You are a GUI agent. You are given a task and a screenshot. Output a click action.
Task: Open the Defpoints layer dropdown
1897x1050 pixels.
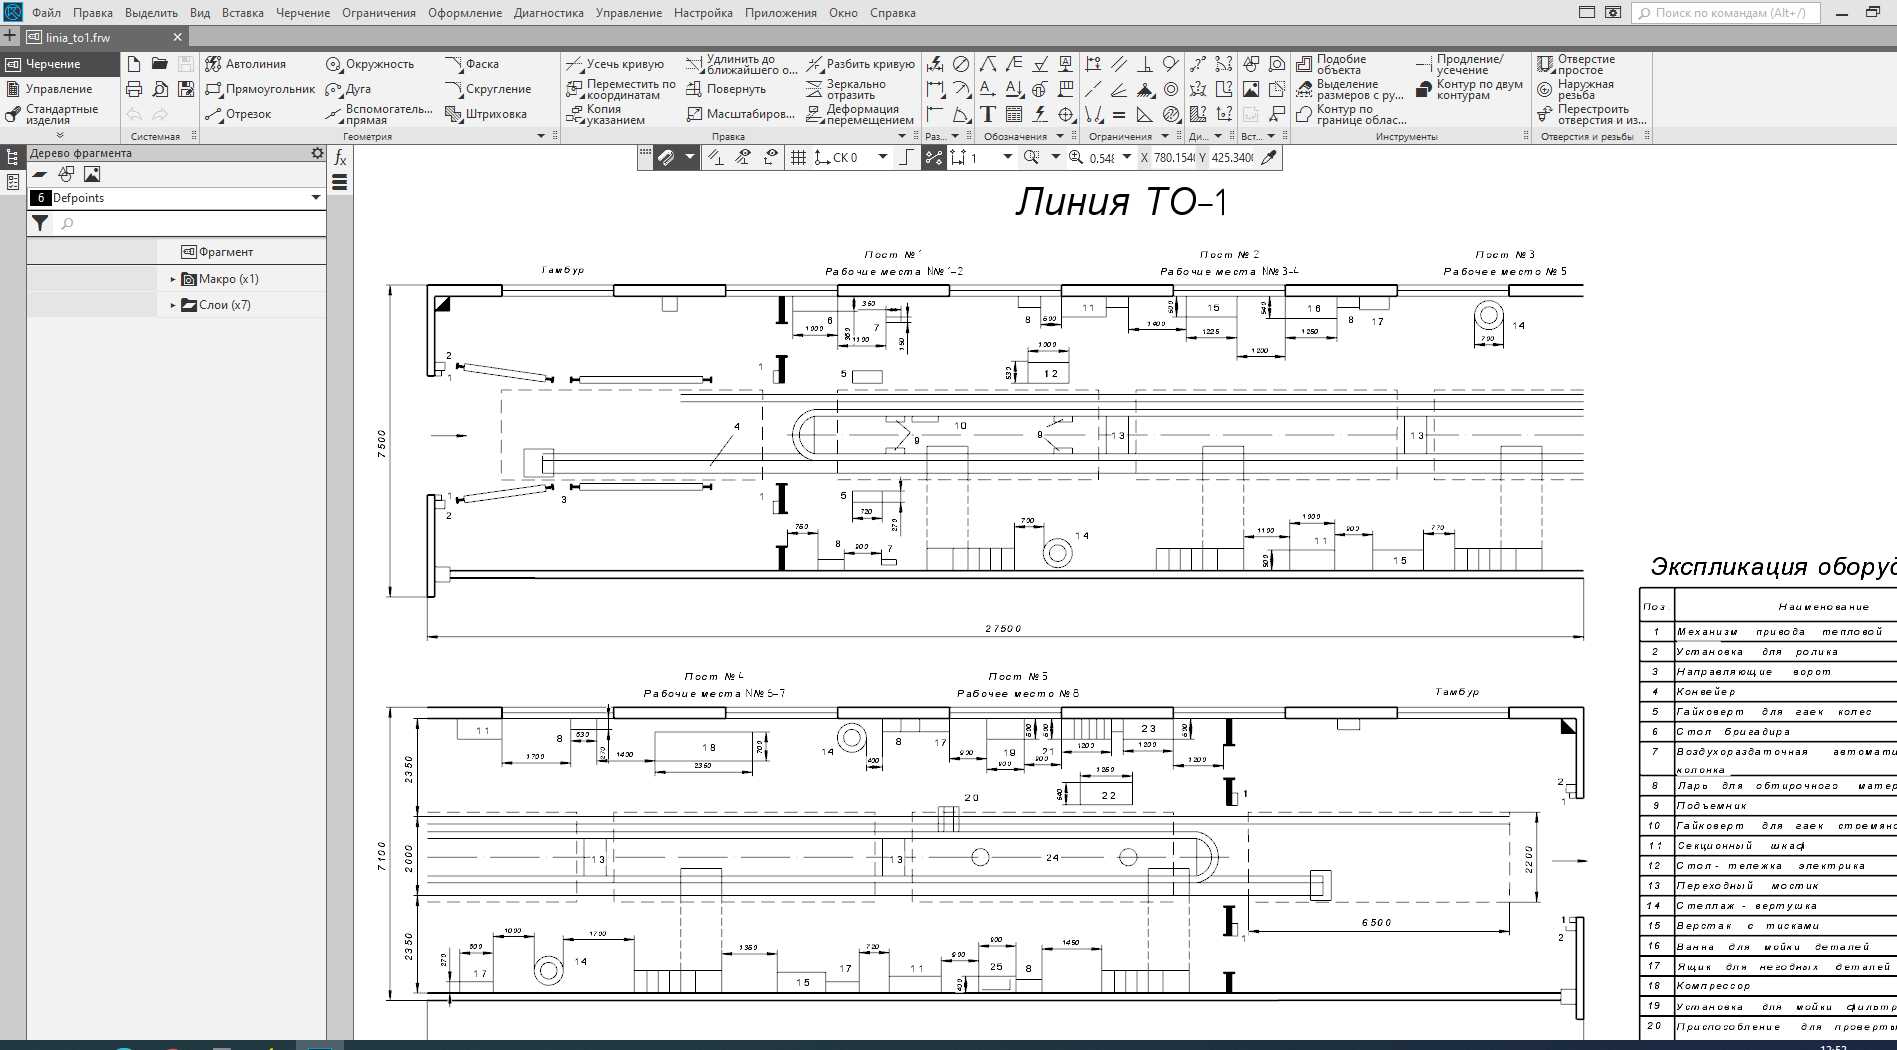tap(316, 198)
